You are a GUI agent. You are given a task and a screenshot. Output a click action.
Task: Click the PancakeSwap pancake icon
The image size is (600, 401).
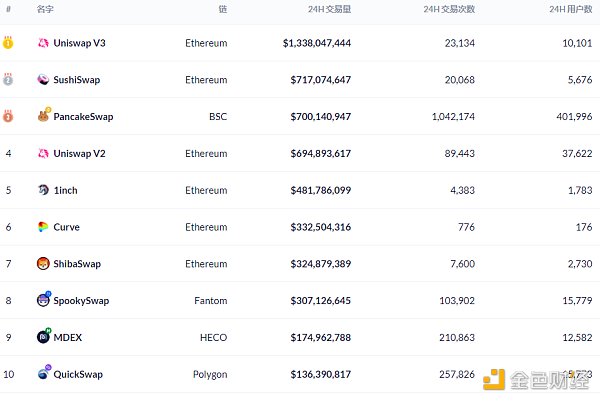[43, 116]
